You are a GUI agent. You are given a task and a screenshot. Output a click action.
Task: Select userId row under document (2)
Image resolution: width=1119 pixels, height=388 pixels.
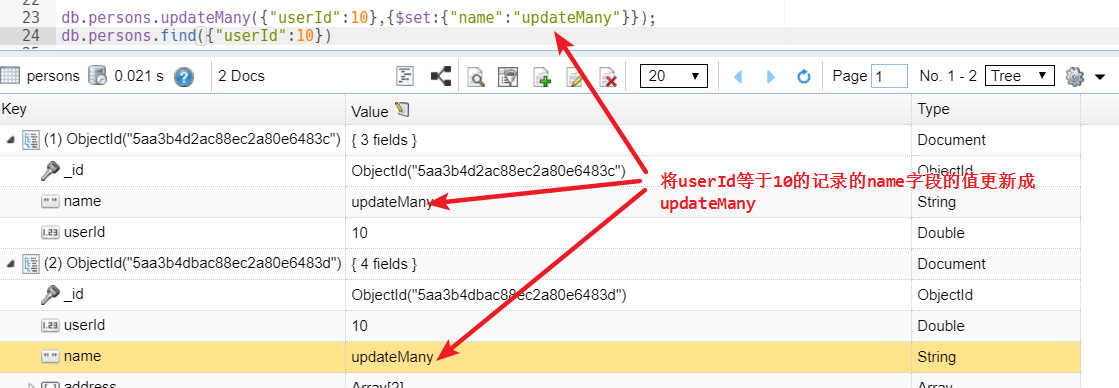[540, 325]
